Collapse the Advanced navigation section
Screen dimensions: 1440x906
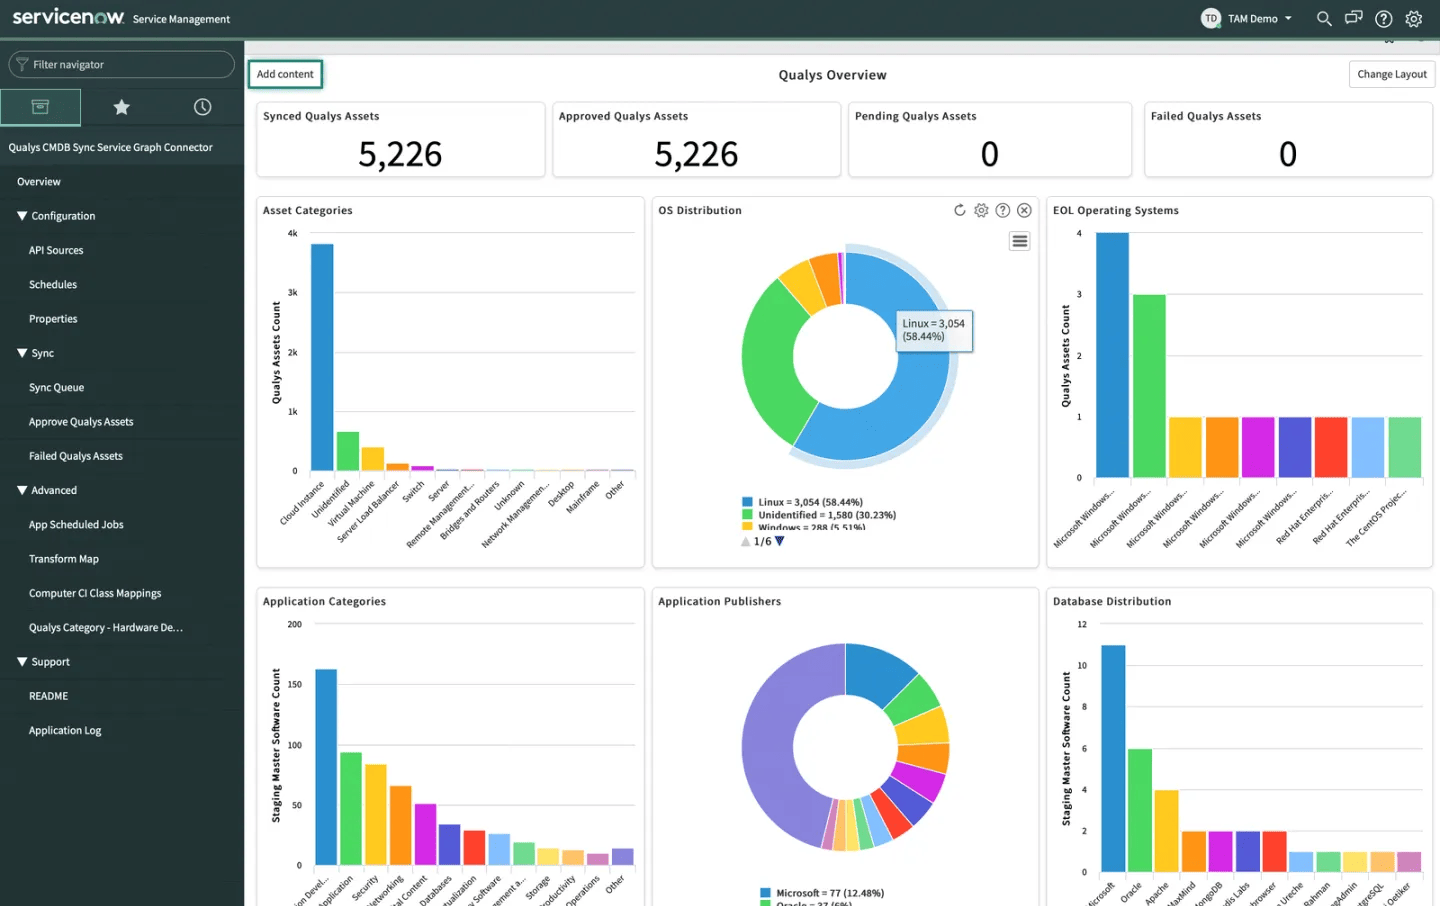coord(22,490)
